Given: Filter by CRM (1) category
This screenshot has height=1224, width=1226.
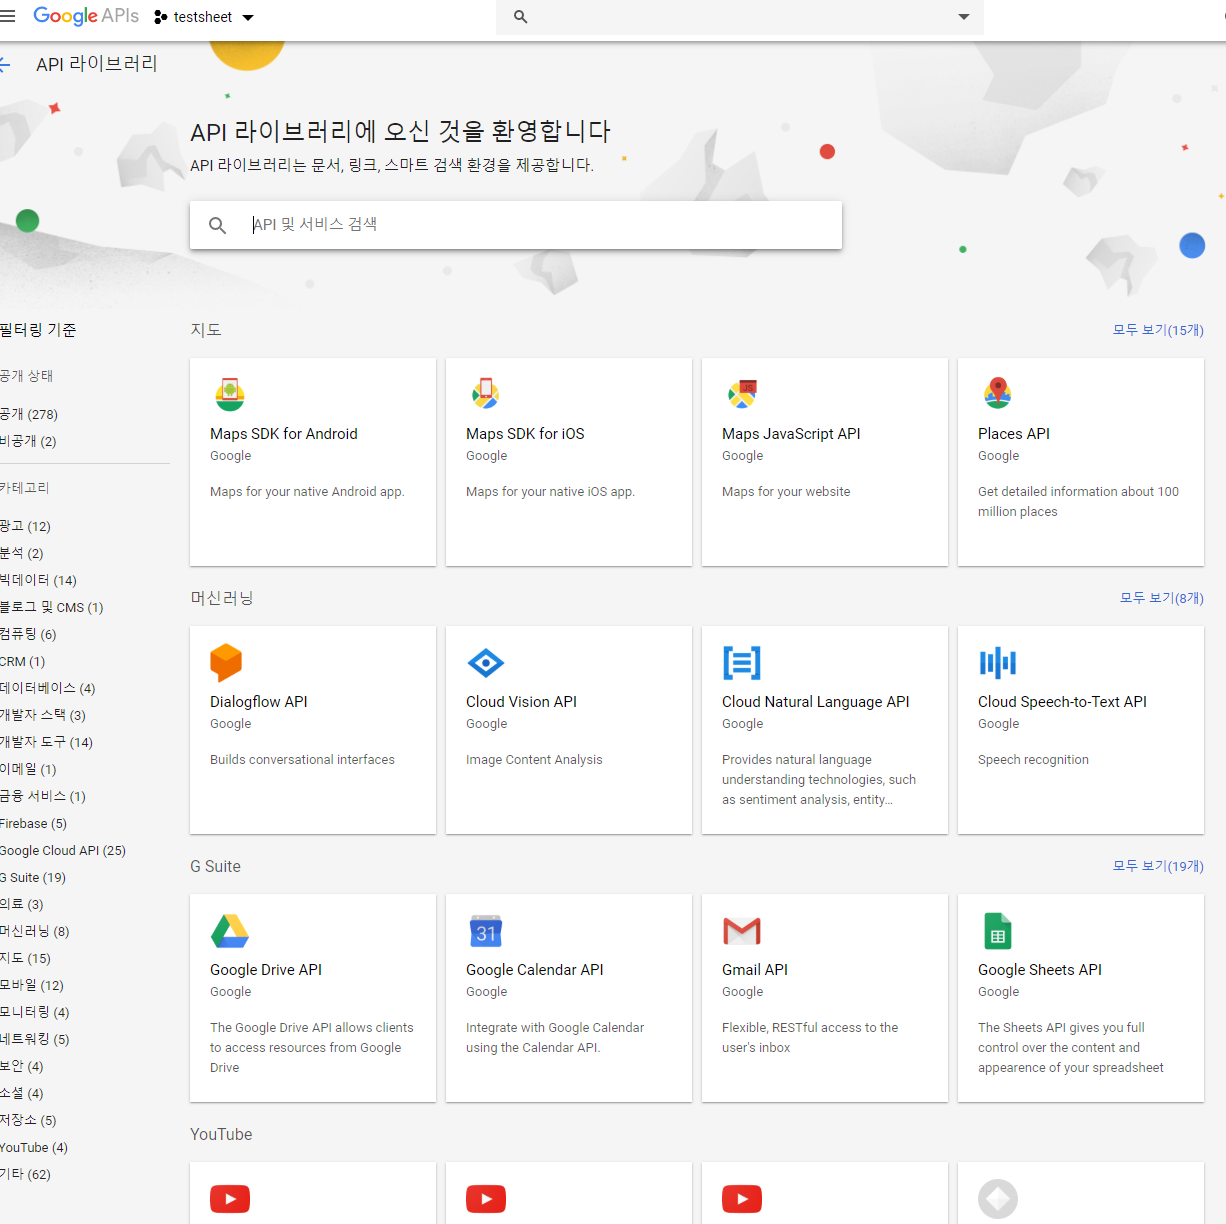Looking at the screenshot, I should pos(22,661).
